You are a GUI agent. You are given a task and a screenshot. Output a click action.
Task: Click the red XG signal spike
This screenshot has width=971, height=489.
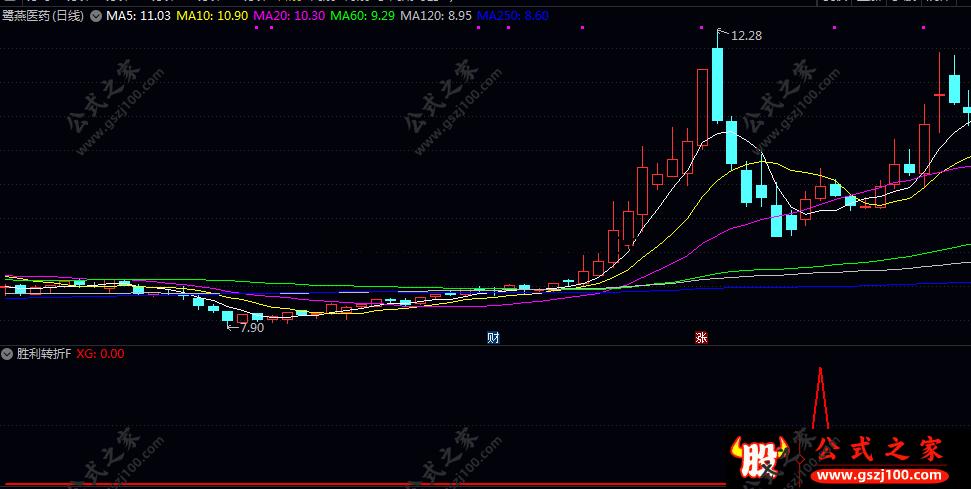tap(821, 398)
